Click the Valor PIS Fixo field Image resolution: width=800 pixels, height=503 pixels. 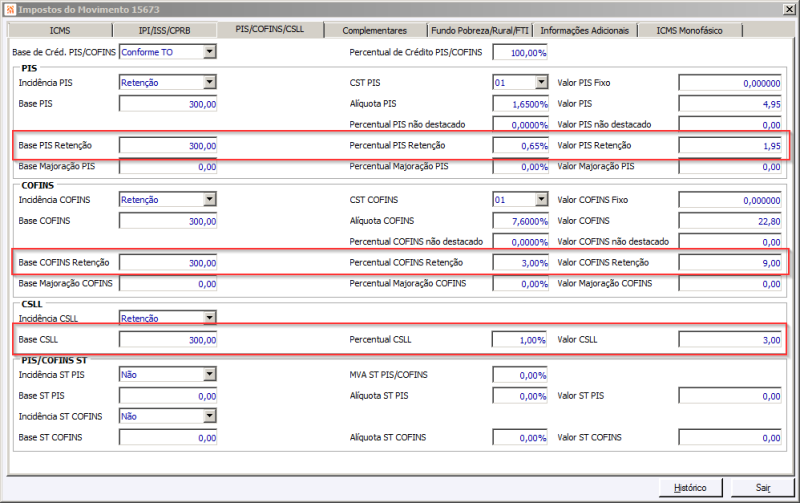730,83
